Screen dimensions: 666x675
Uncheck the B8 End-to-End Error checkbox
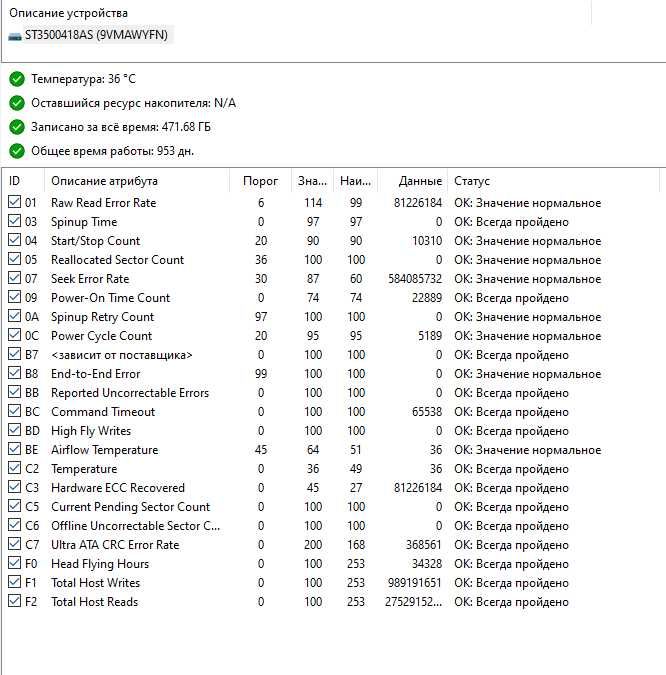point(14,373)
